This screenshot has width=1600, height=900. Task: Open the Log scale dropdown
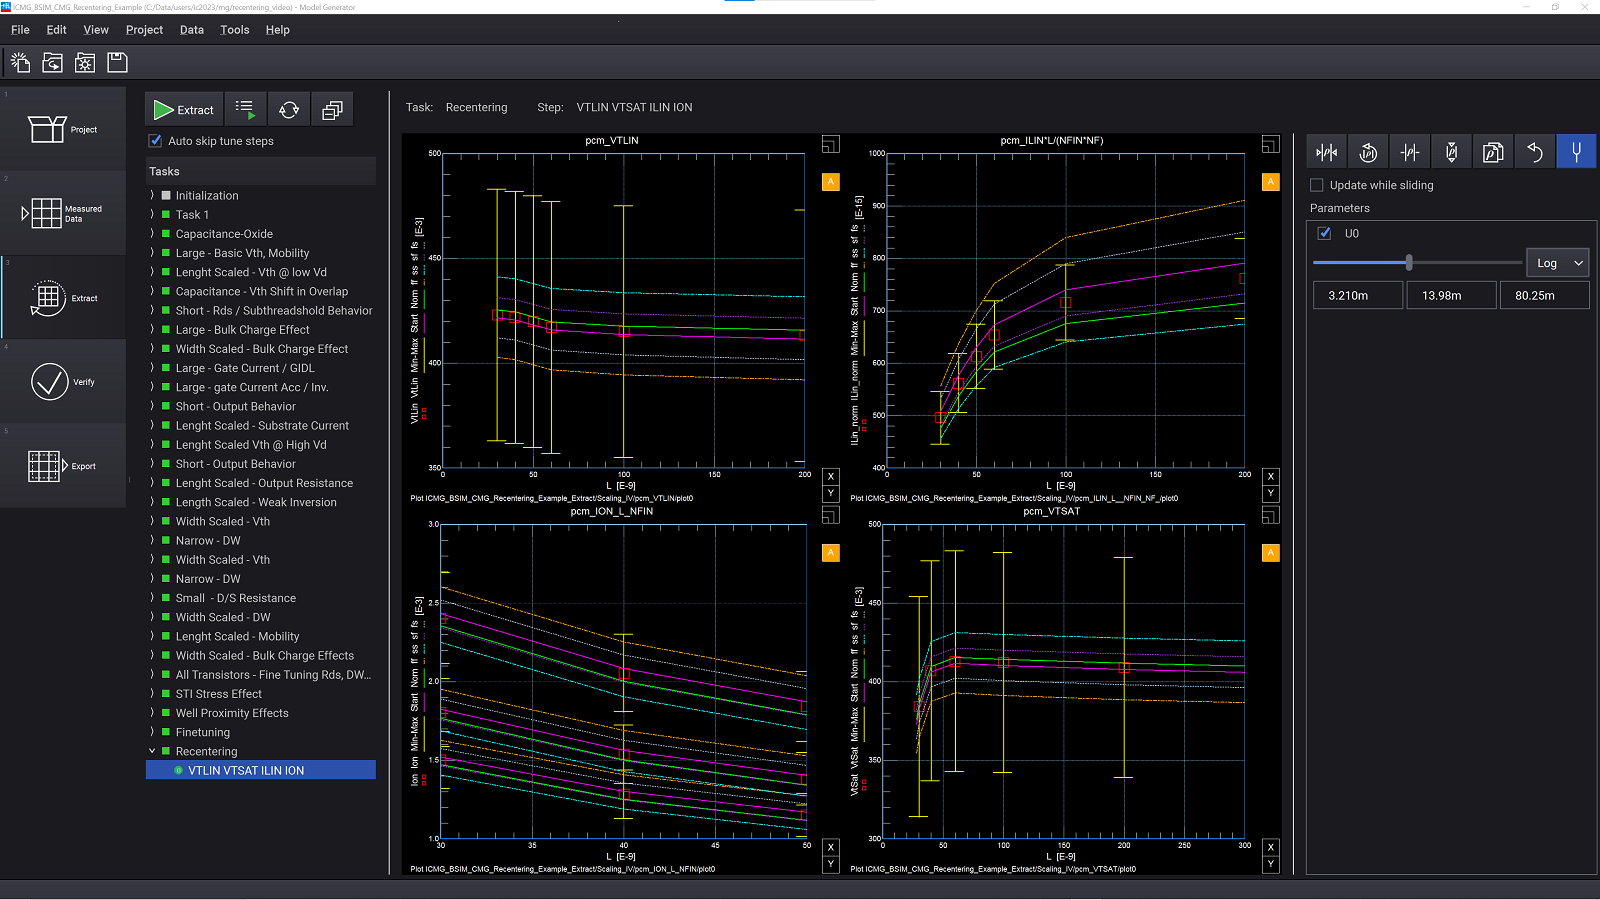[1557, 262]
